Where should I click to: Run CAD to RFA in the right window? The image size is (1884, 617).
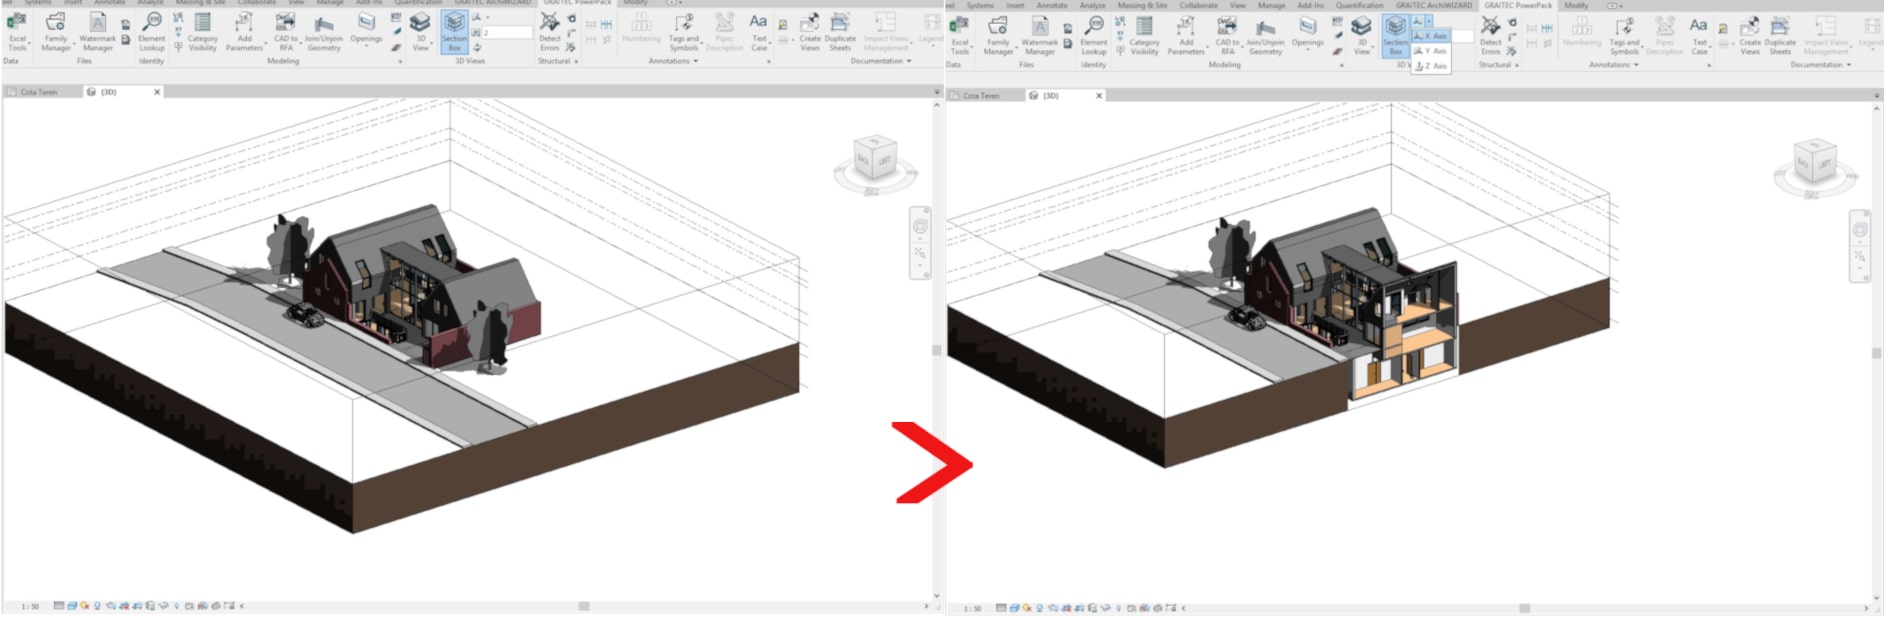click(1228, 34)
